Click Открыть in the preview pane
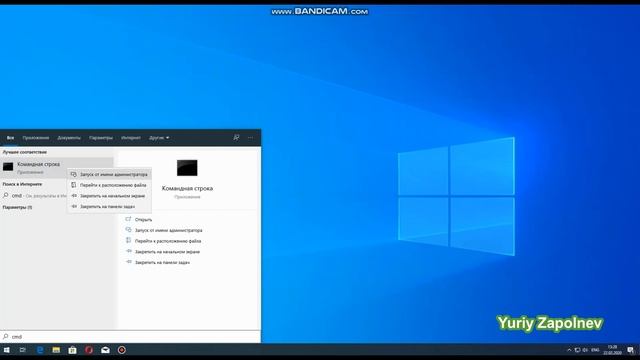 click(143, 220)
